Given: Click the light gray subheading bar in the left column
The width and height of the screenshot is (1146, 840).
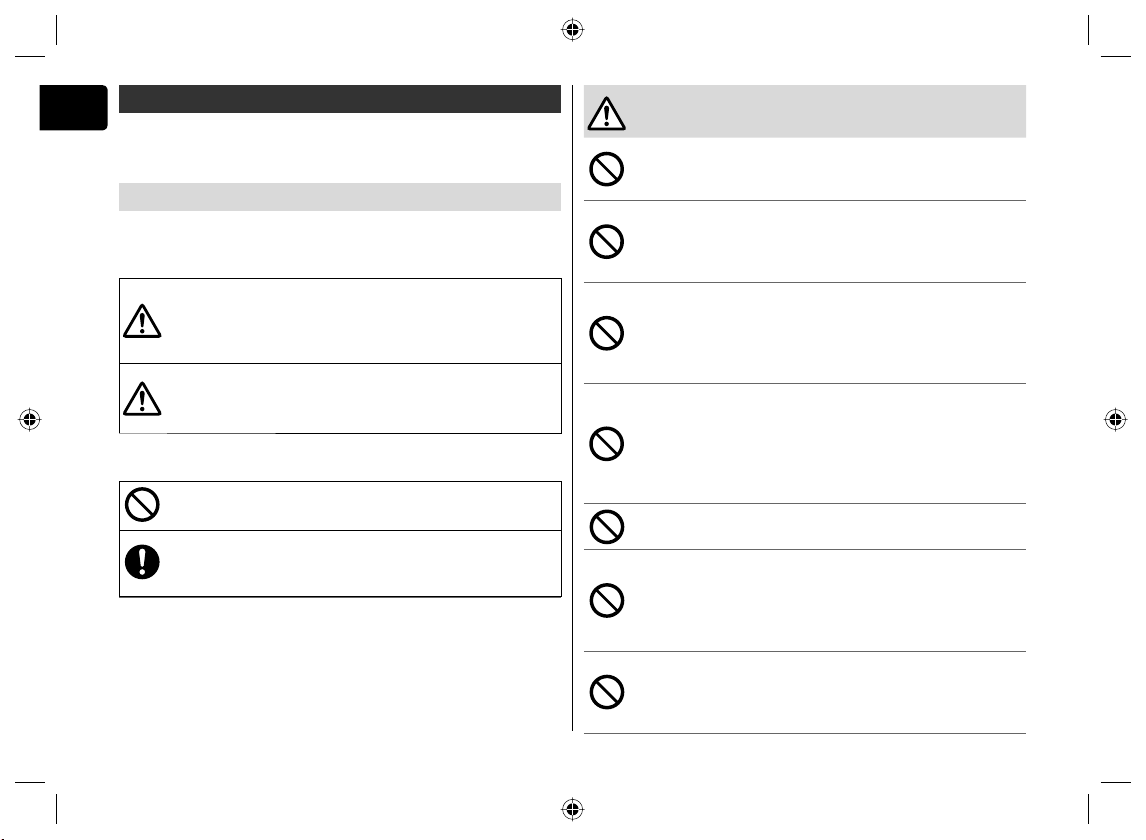Looking at the screenshot, I should tap(340, 197).
